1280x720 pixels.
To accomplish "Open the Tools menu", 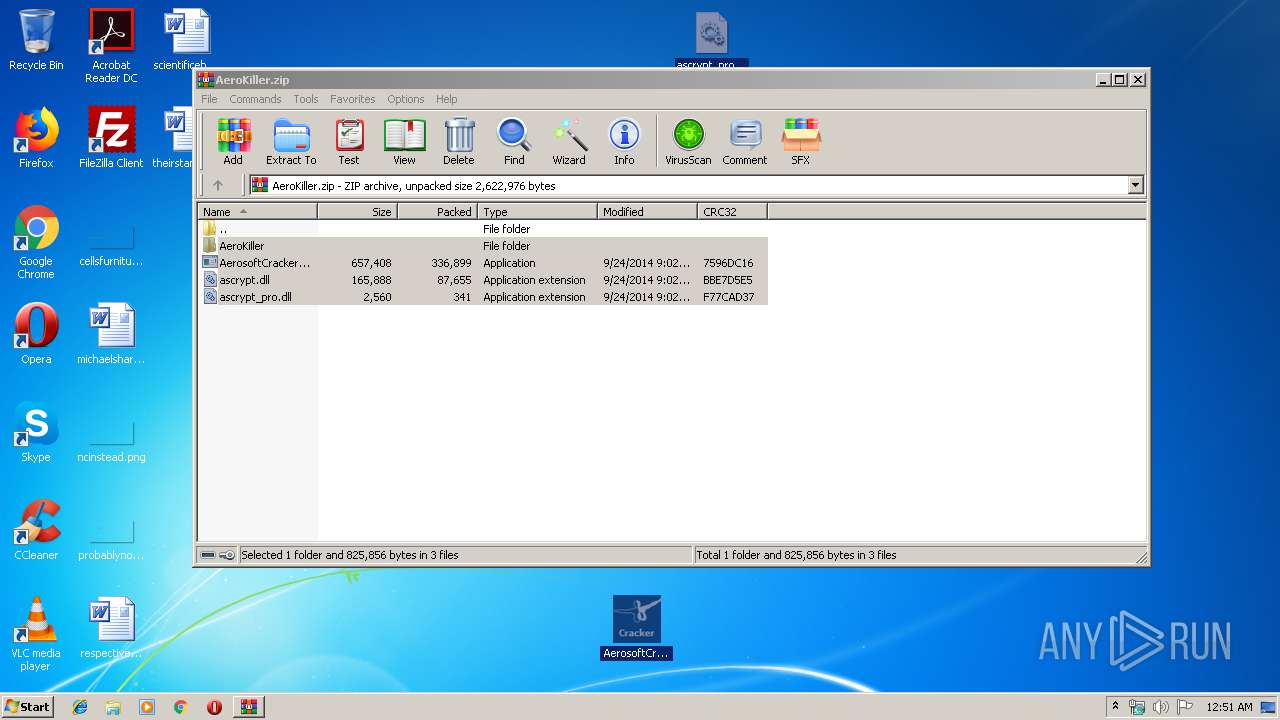I will click(x=306, y=99).
